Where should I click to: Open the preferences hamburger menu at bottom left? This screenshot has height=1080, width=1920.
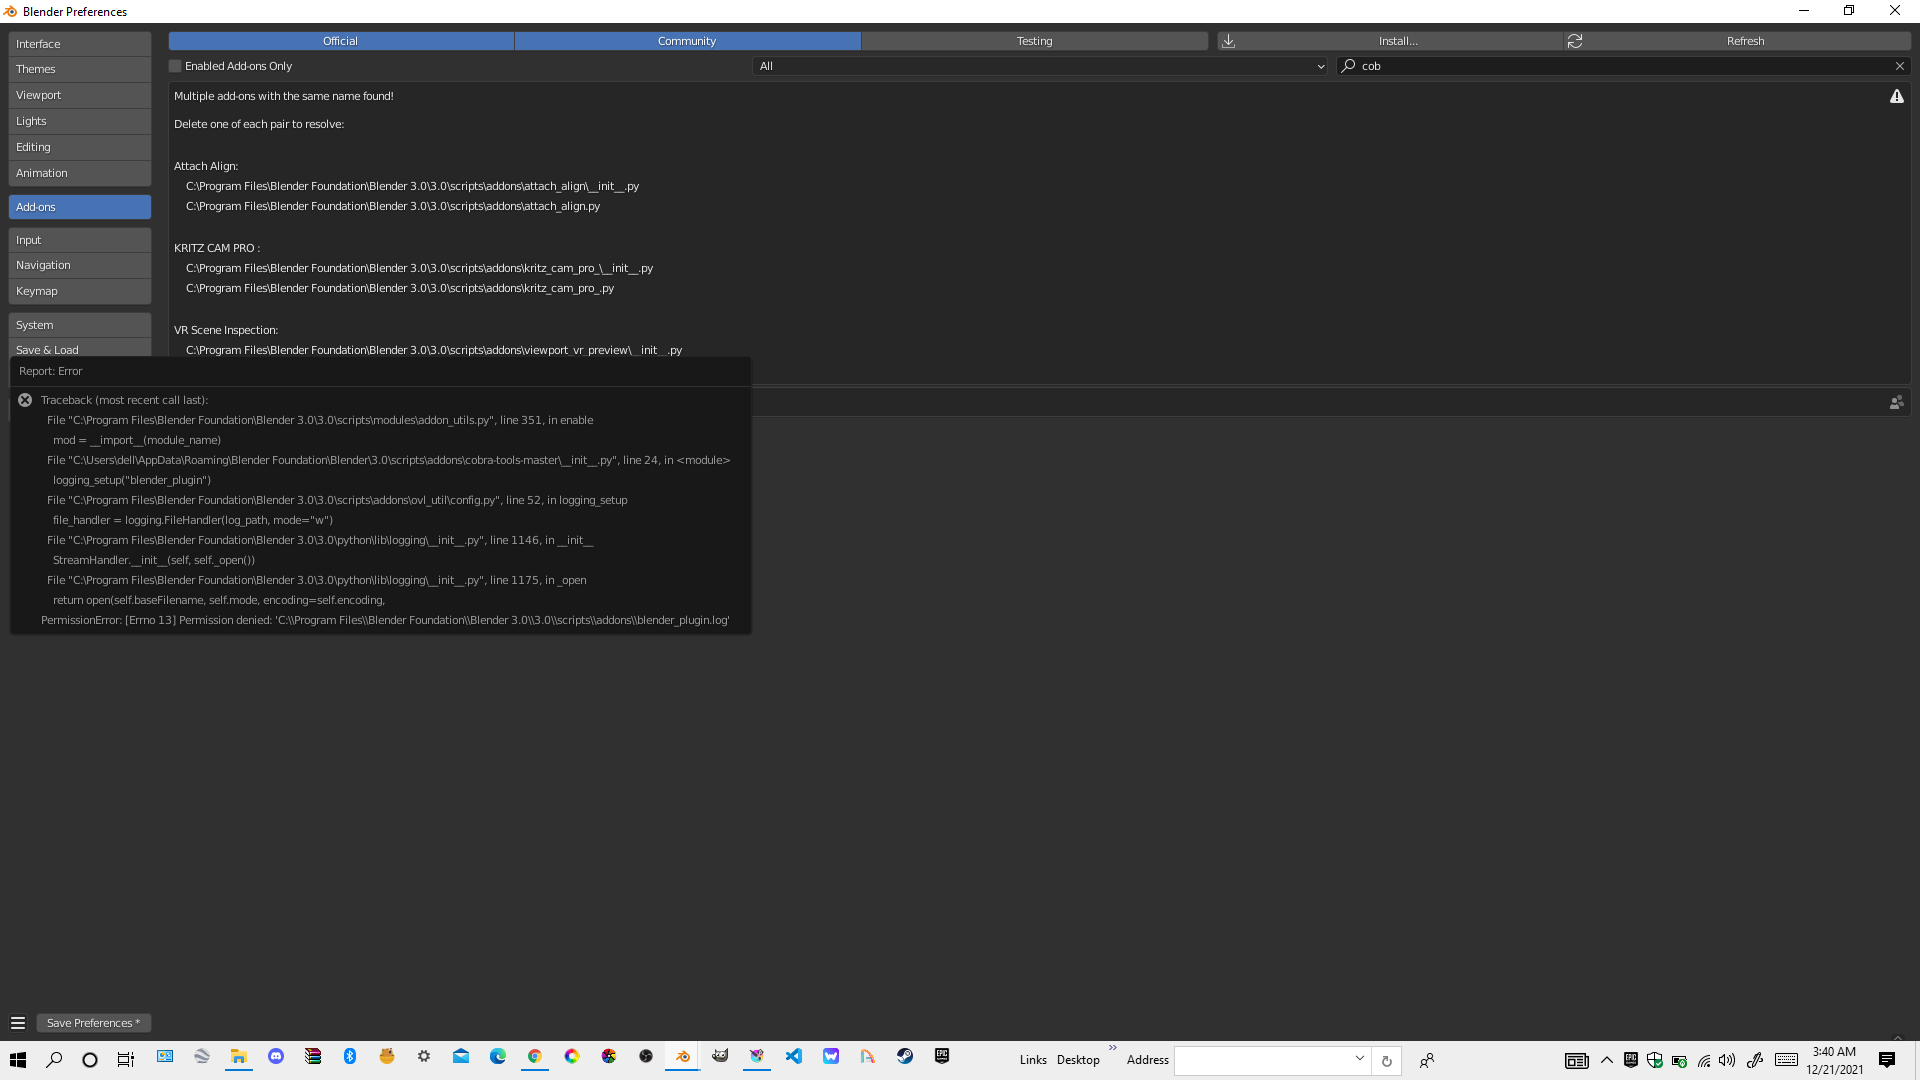[x=18, y=1022]
